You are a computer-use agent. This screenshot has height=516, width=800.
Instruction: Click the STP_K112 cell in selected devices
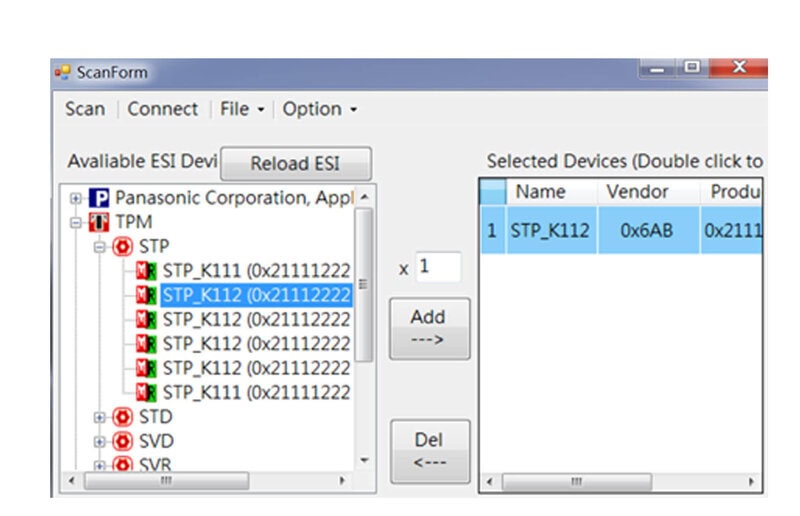pos(552,231)
